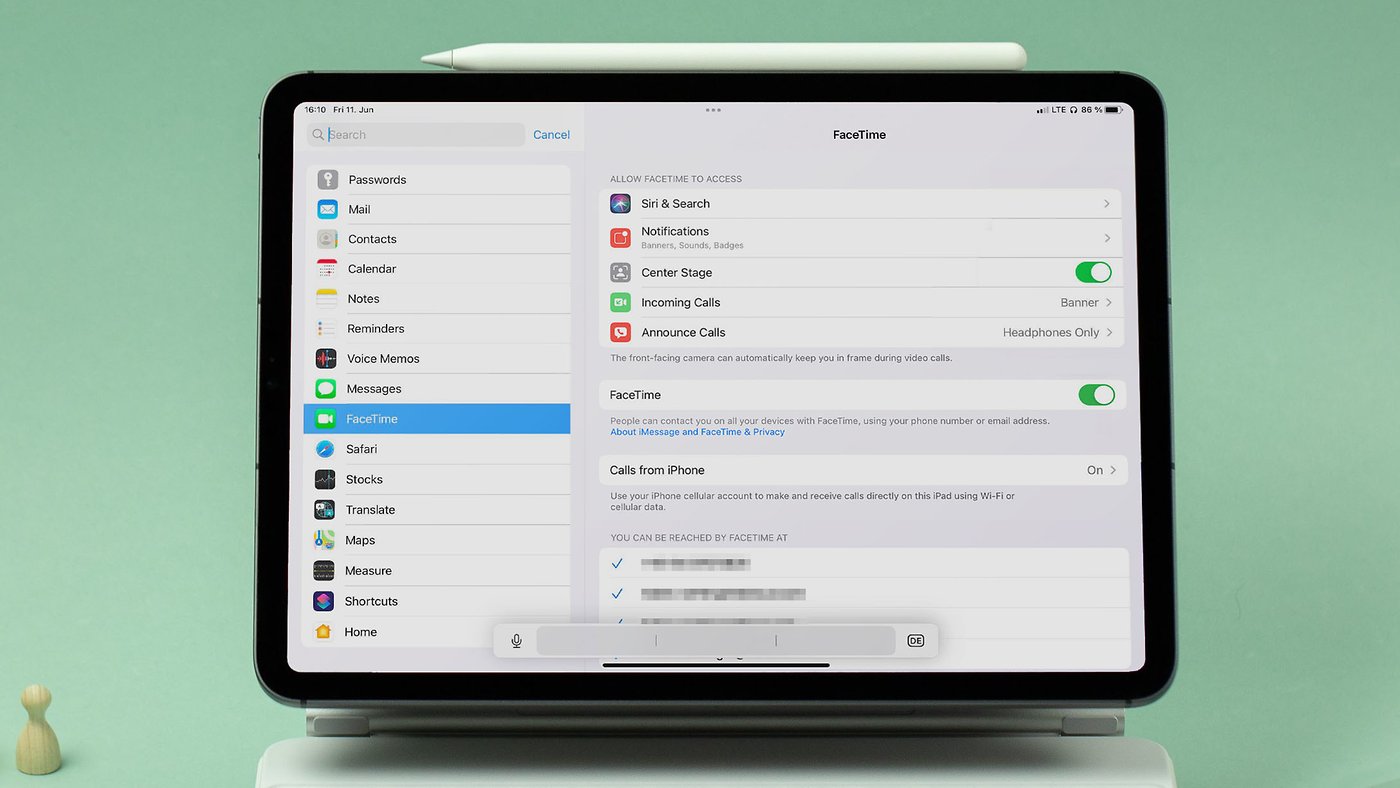Cancel the settings search
Screen dimensions: 1400x788
click(551, 135)
